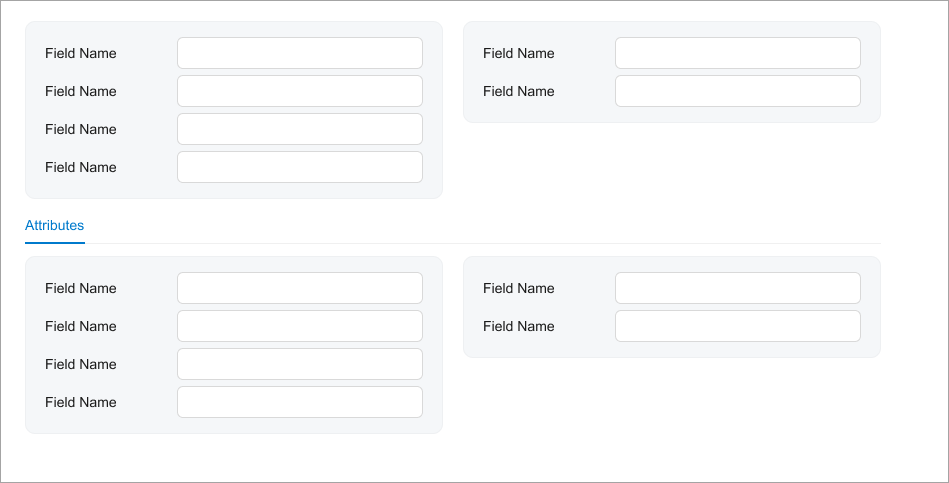
Task: Click fourth input field in top-left panel
Action: (300, 167)
